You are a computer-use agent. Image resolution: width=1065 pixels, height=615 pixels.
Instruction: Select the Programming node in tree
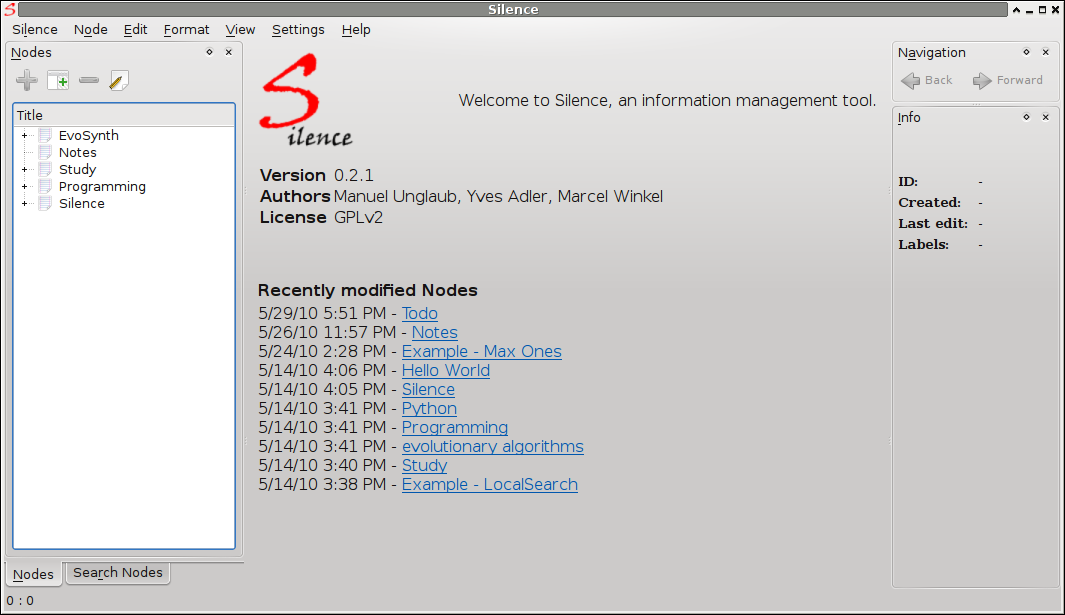click(x=102, y=186)
